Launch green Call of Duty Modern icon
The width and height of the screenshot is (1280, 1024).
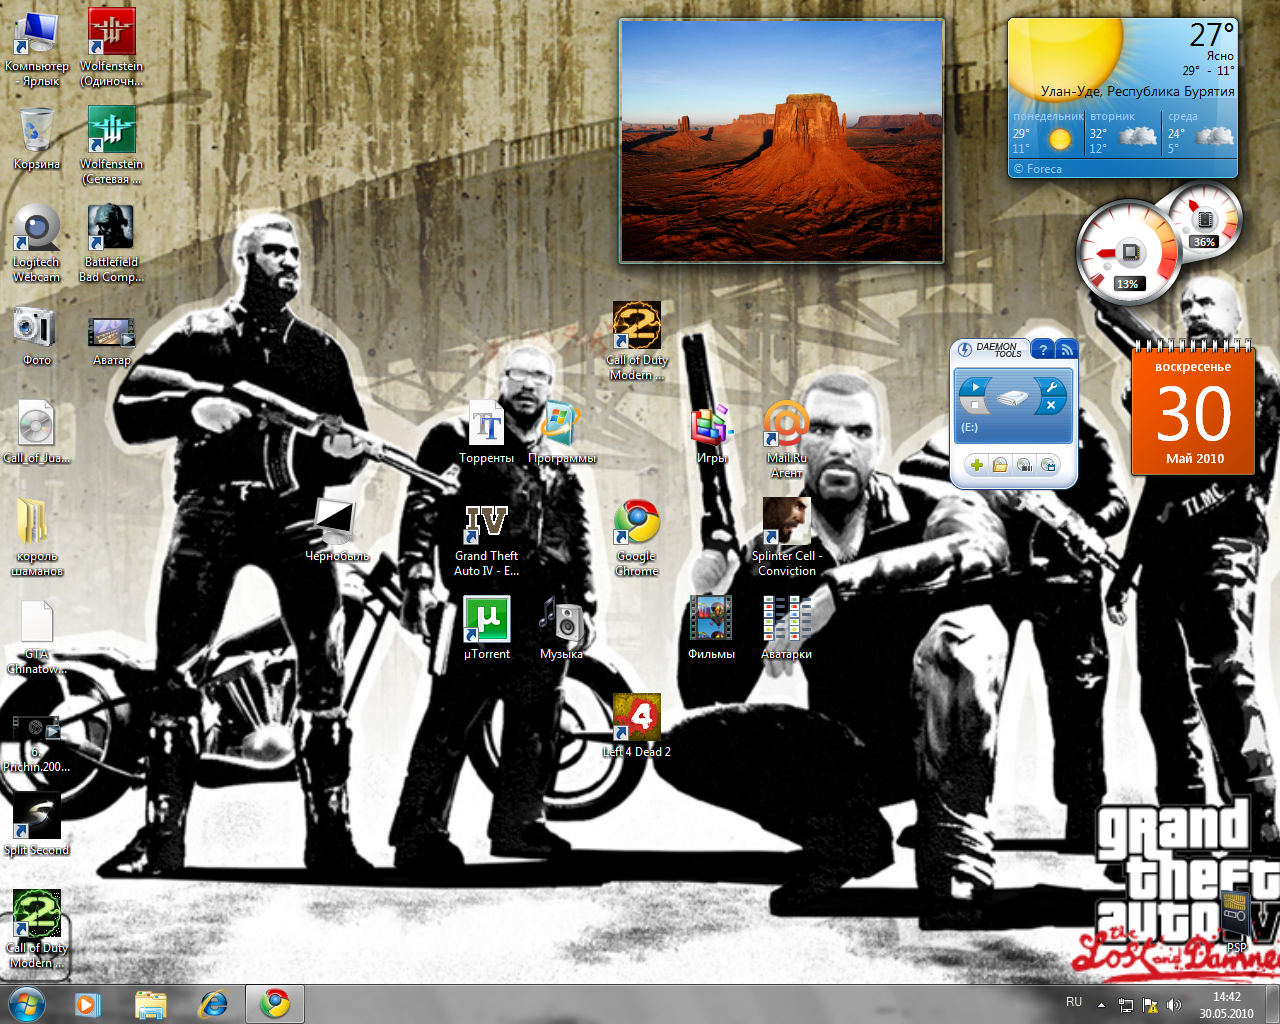[37, 929]
